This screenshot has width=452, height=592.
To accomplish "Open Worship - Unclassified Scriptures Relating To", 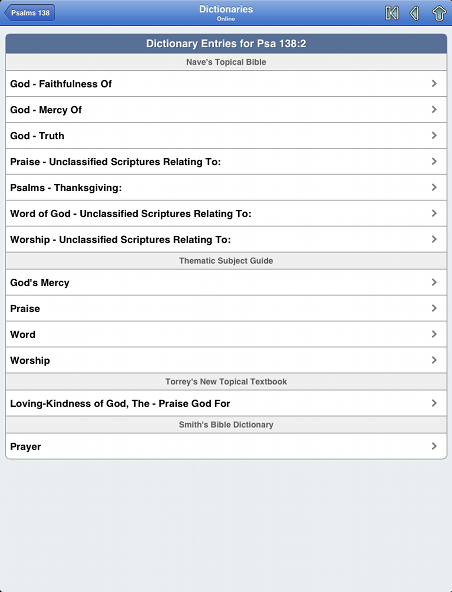I will click(226, 240).
